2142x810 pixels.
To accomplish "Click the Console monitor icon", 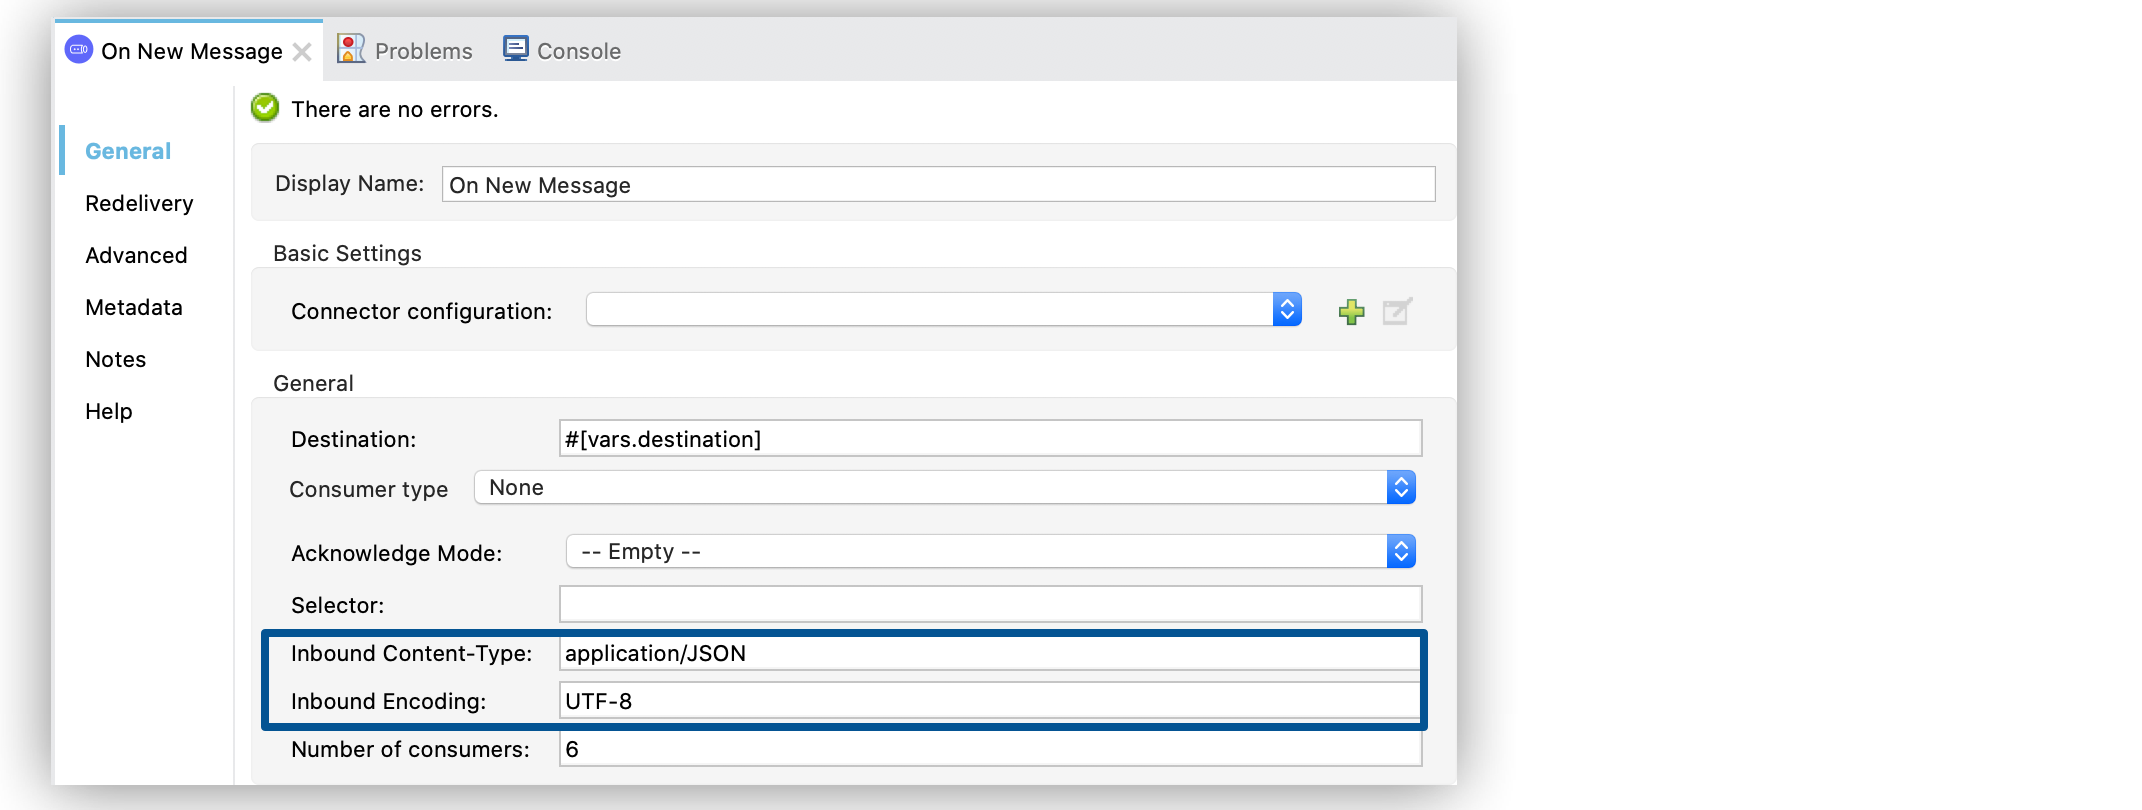I will (516, 49).
